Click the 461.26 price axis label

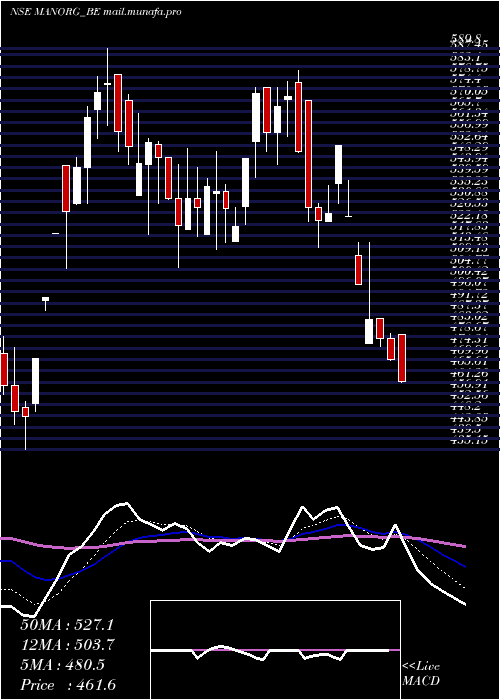pyautogui.click(x=468, y=374)
